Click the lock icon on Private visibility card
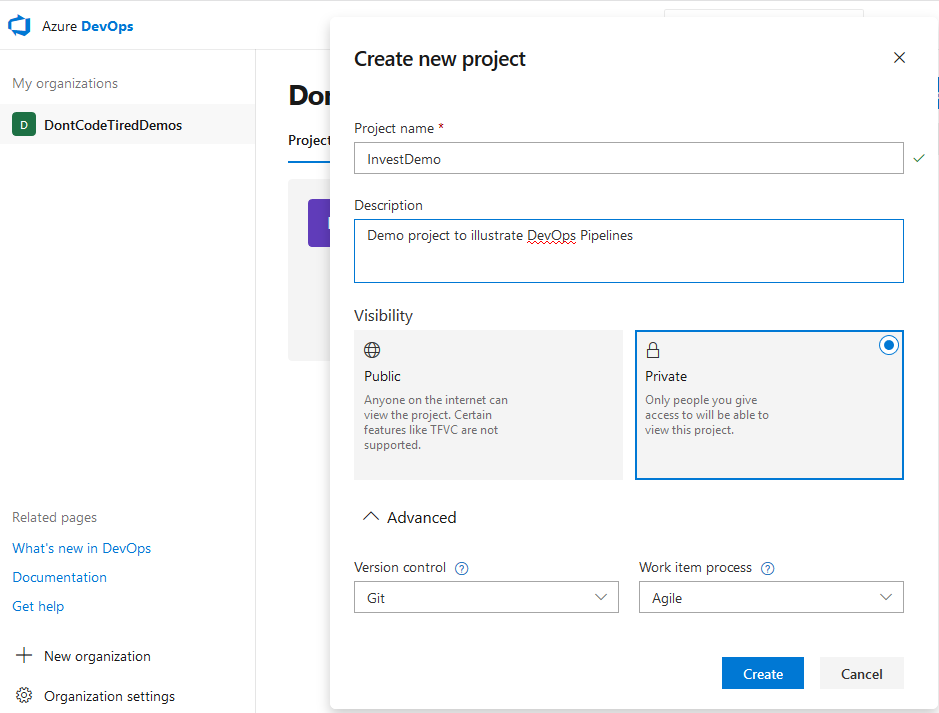Viewport: 939px width, 713px height. point(653,350)
